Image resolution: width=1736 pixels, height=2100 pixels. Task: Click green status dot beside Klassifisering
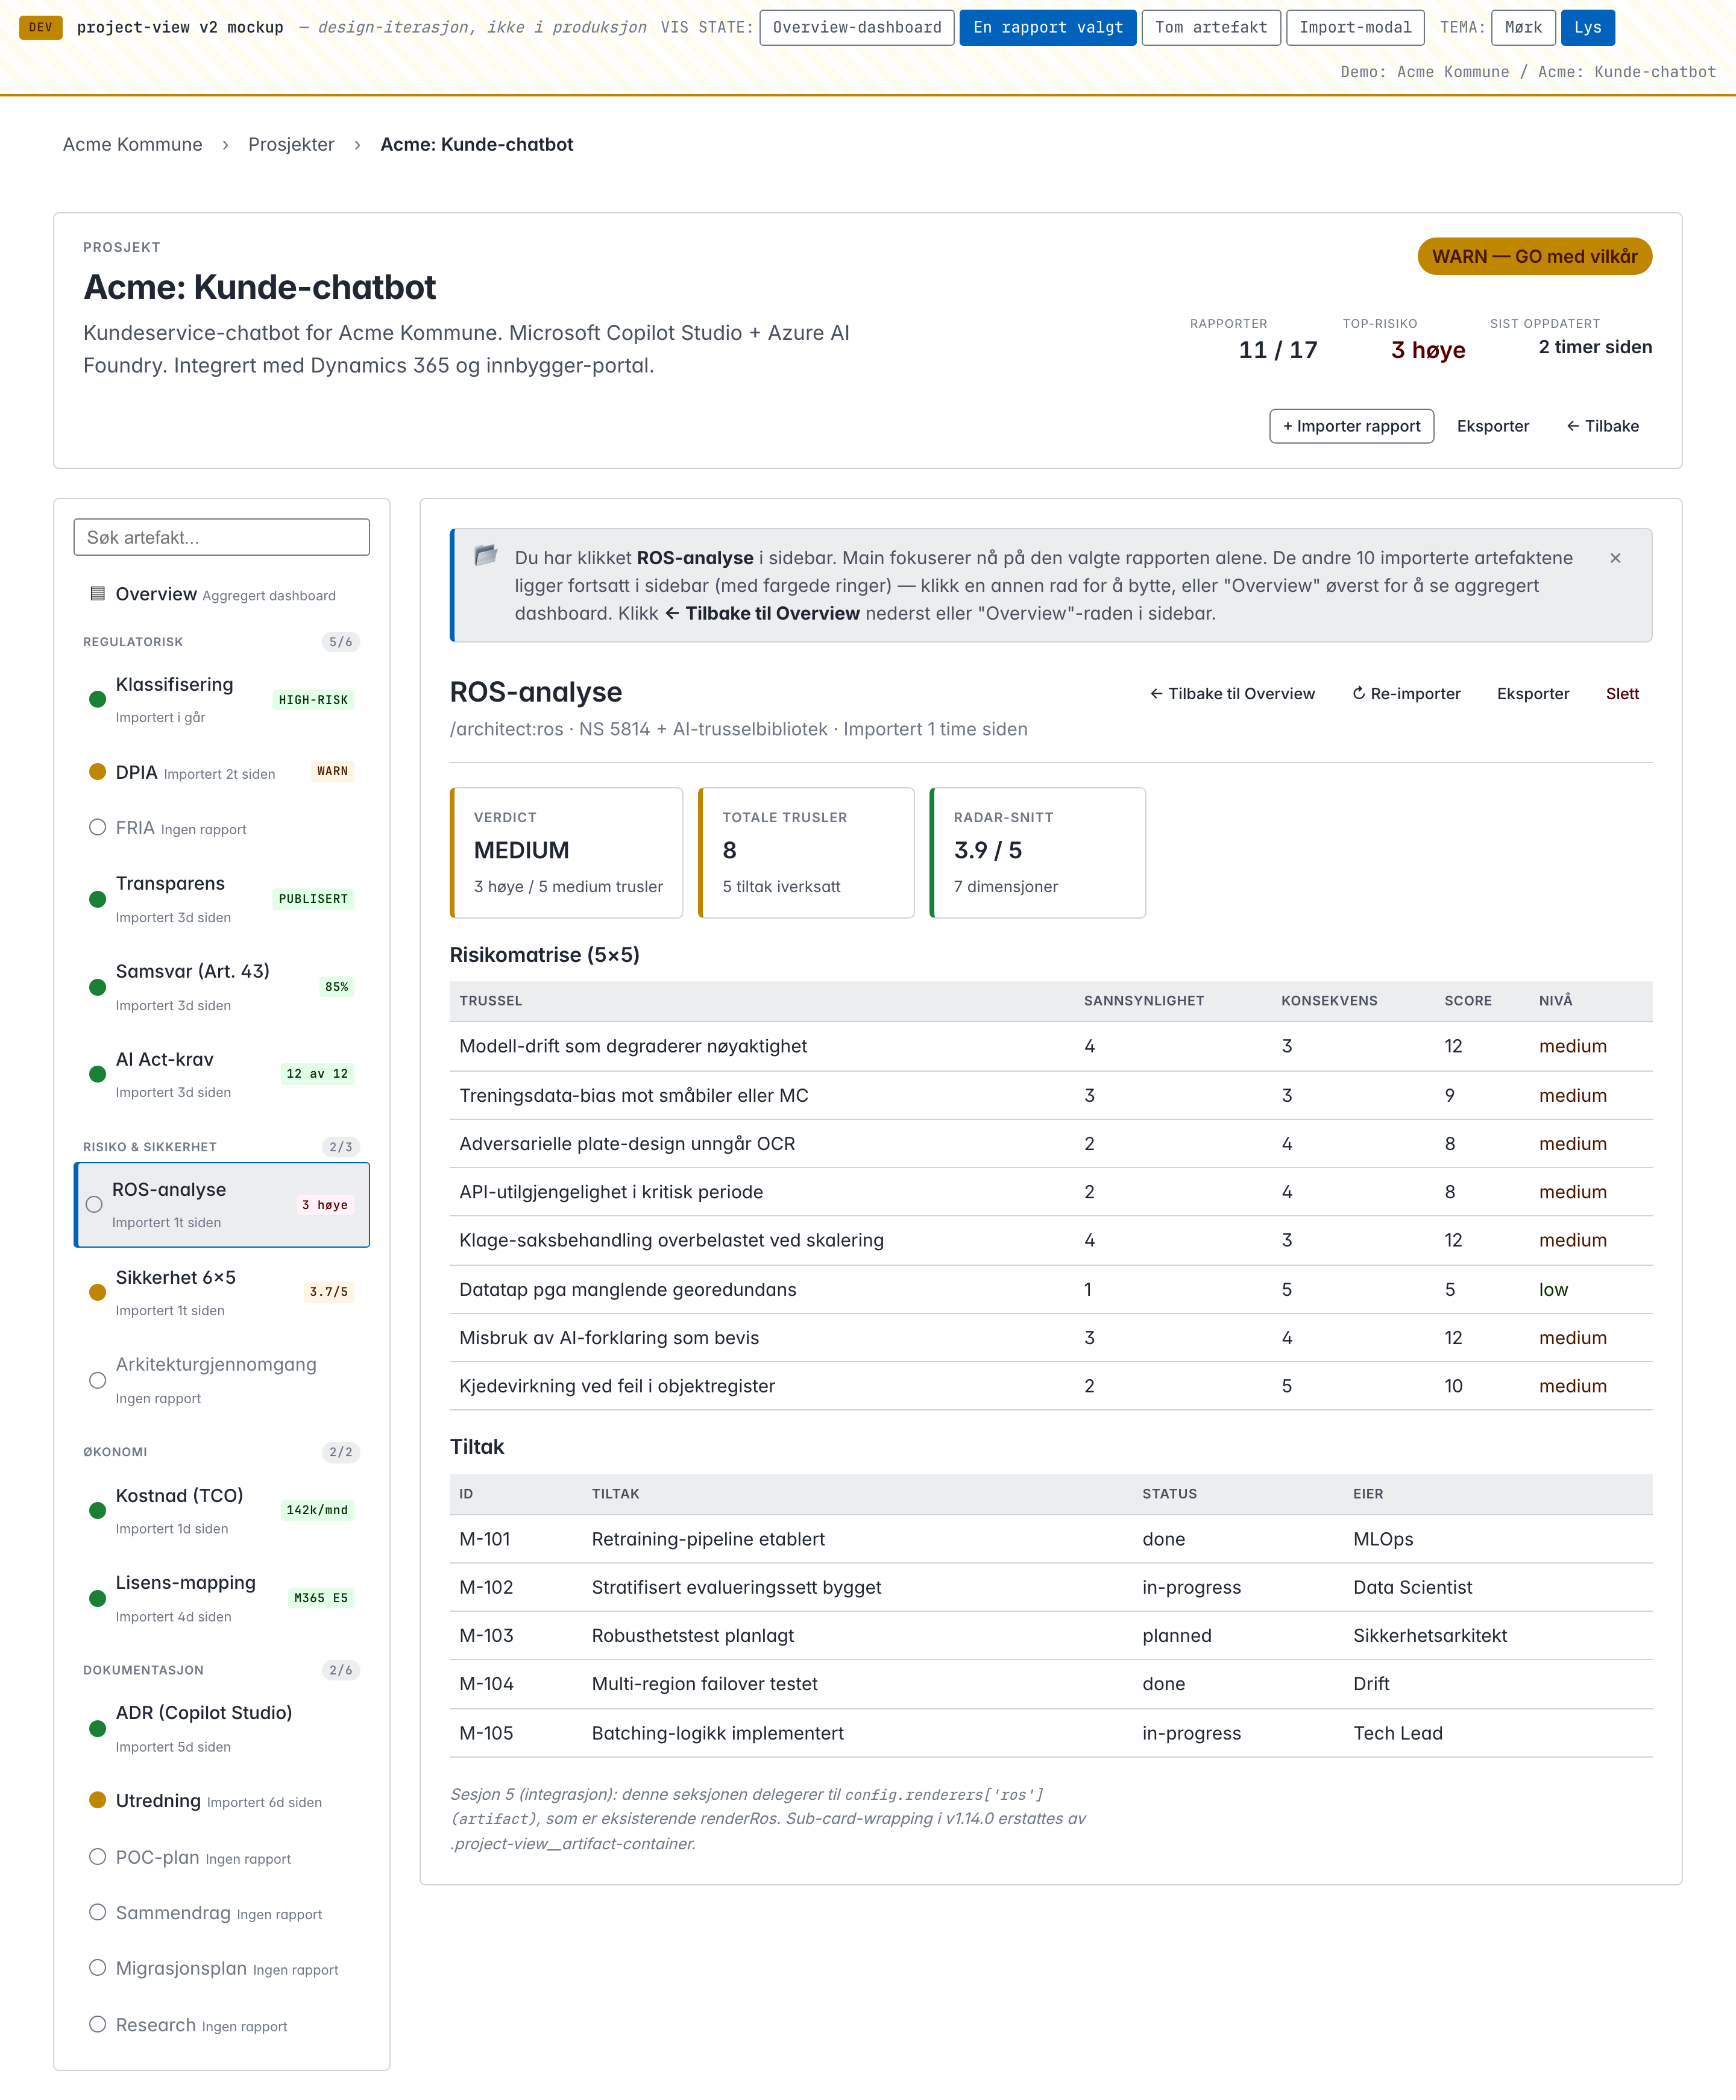point(97,699)
